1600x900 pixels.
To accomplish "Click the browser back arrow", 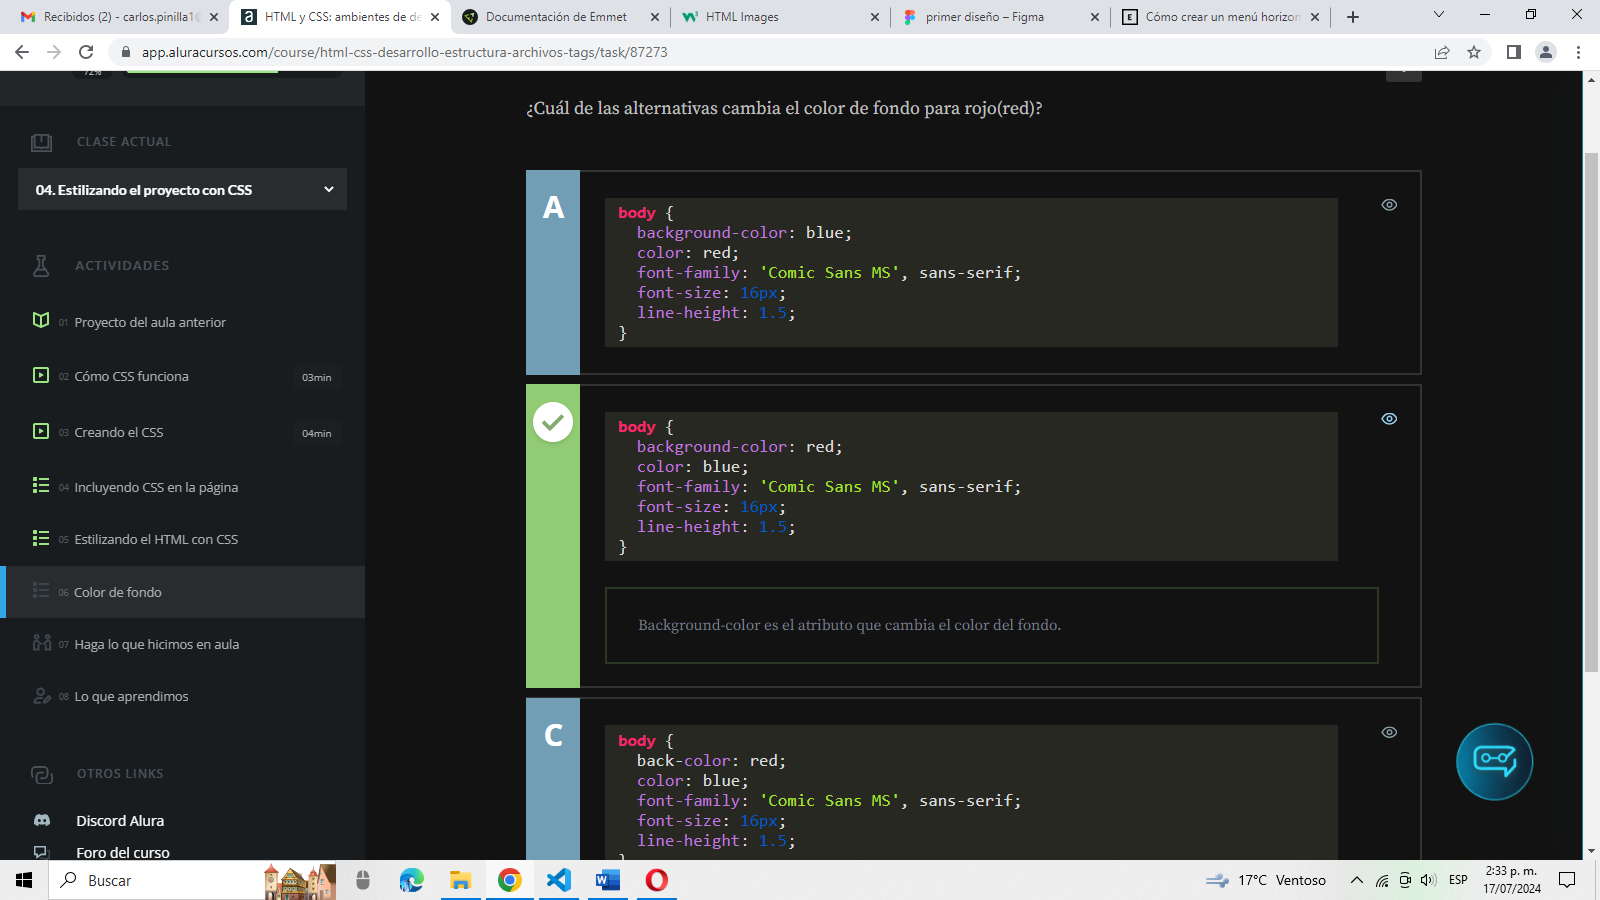I will [x=22, y=52].
